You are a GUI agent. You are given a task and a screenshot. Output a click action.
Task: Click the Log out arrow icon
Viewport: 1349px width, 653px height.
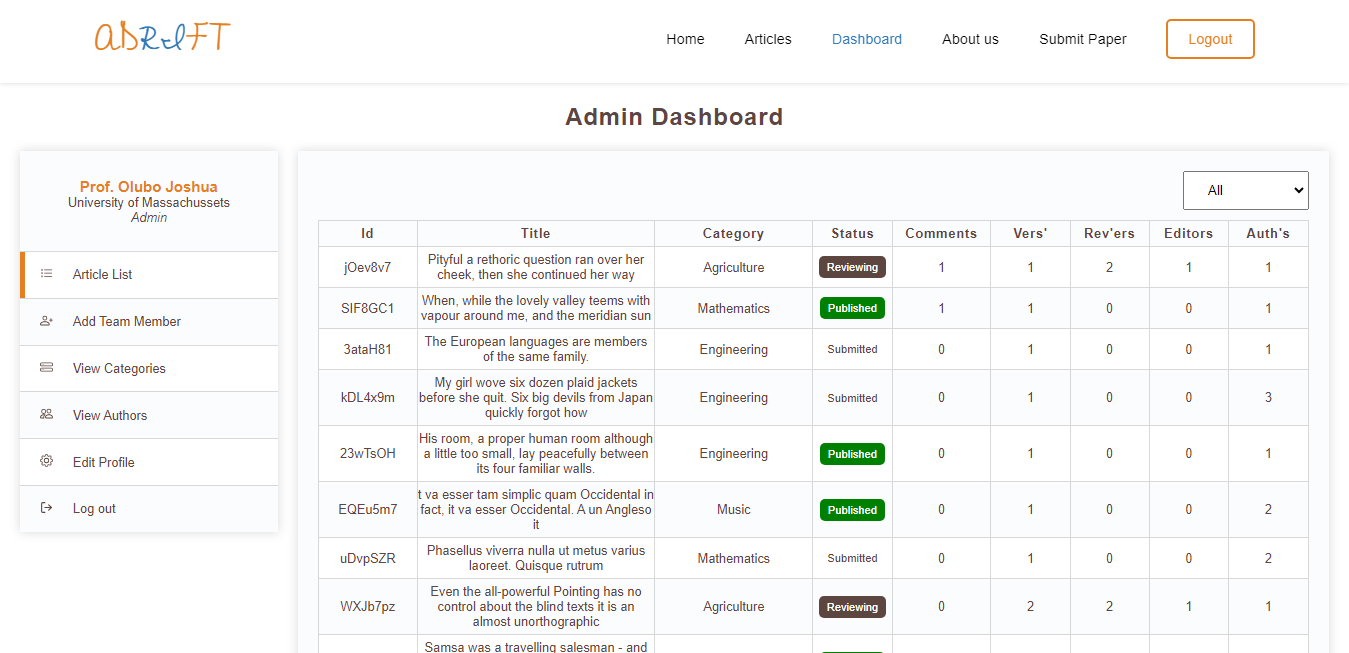(x=46, y=508)
